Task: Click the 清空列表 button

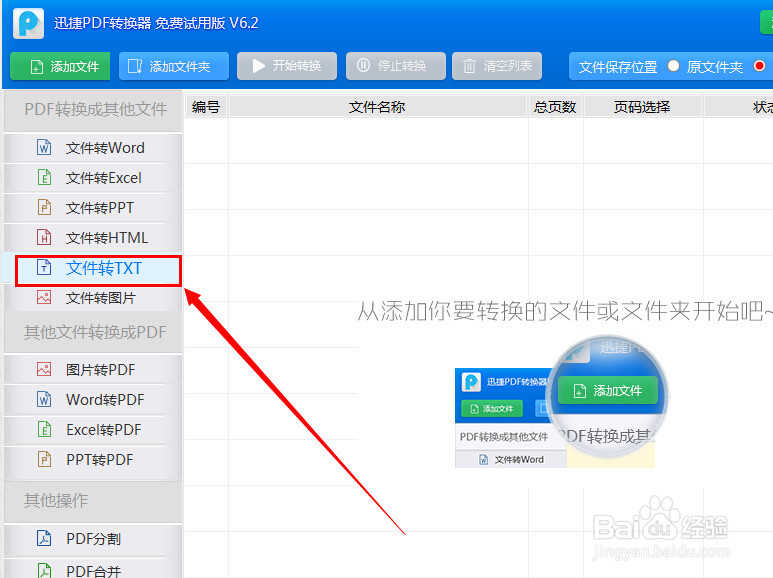Action: 497,66
